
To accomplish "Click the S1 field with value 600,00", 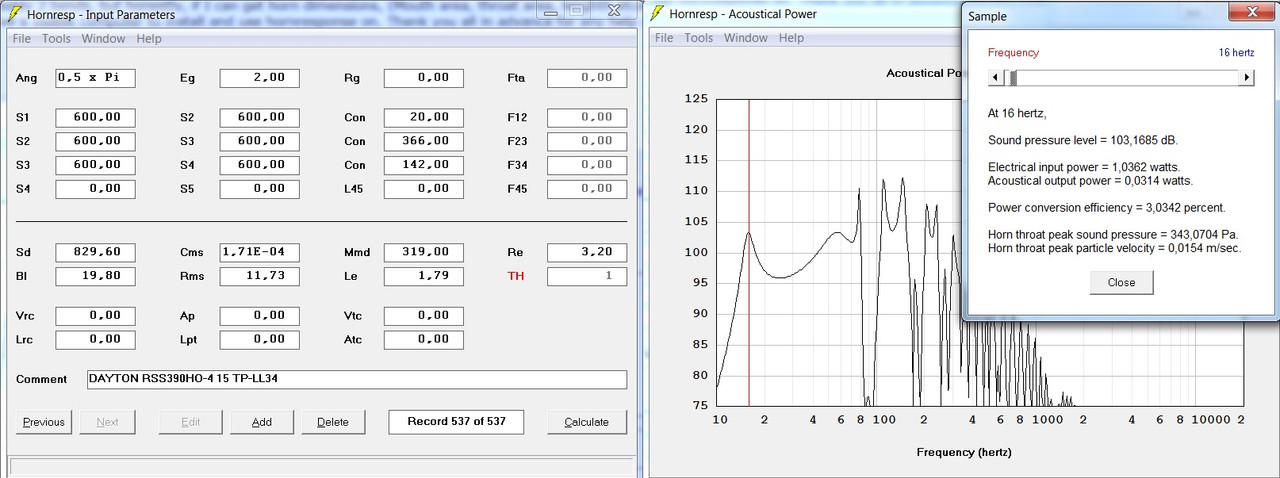I will [95, 117].
